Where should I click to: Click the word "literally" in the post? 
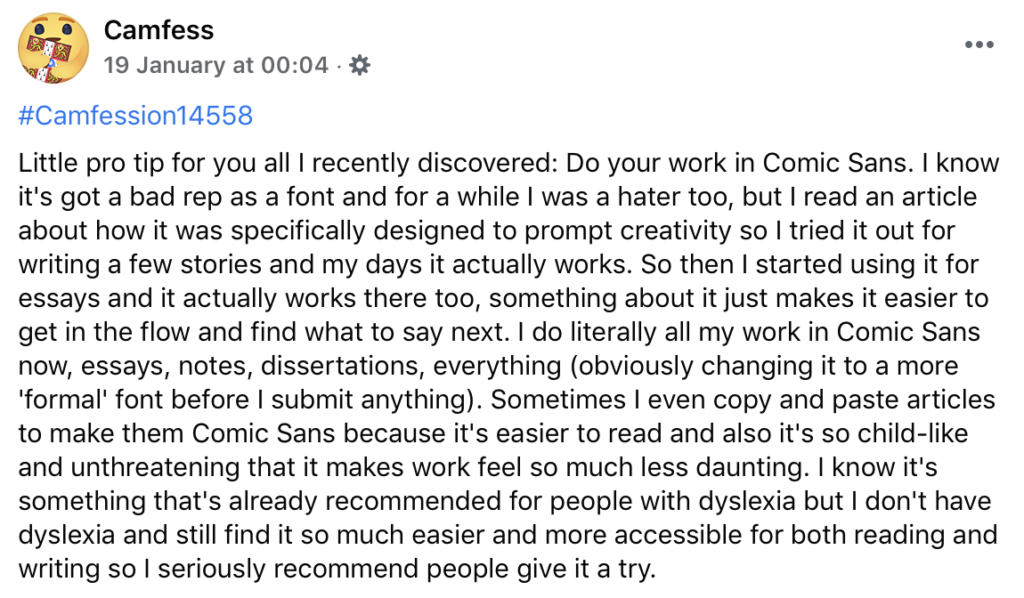point(613,332)
